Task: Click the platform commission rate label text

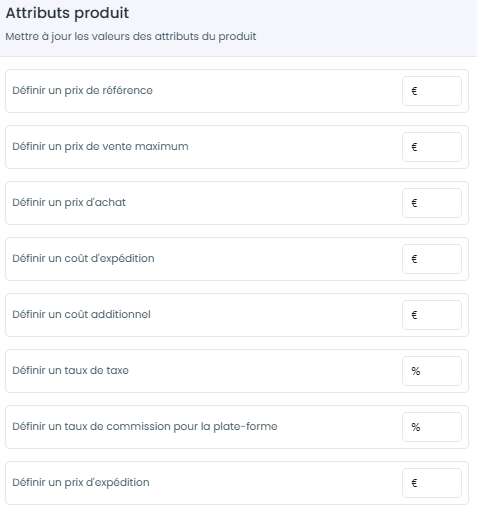Action: (145, 427)
